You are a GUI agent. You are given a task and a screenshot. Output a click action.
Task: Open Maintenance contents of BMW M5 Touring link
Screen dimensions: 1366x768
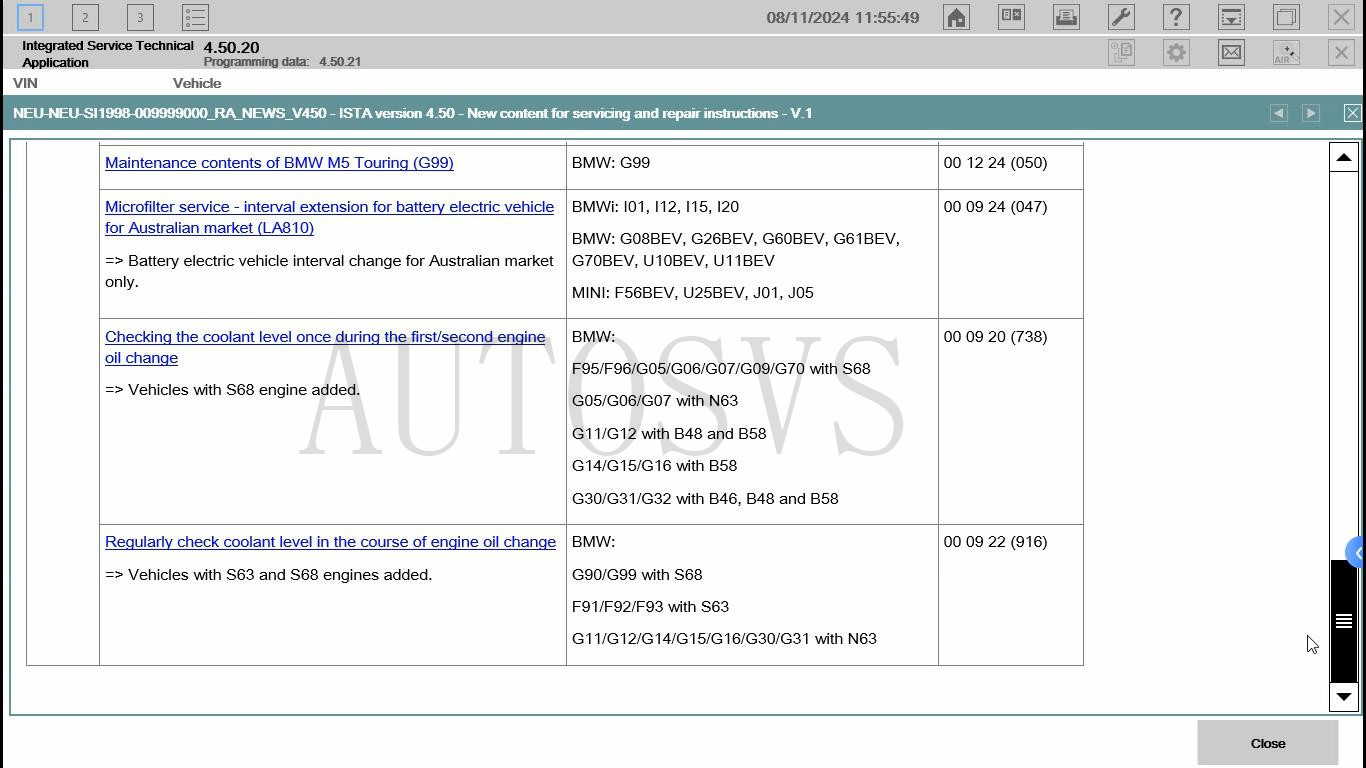(x=279, y=163)
